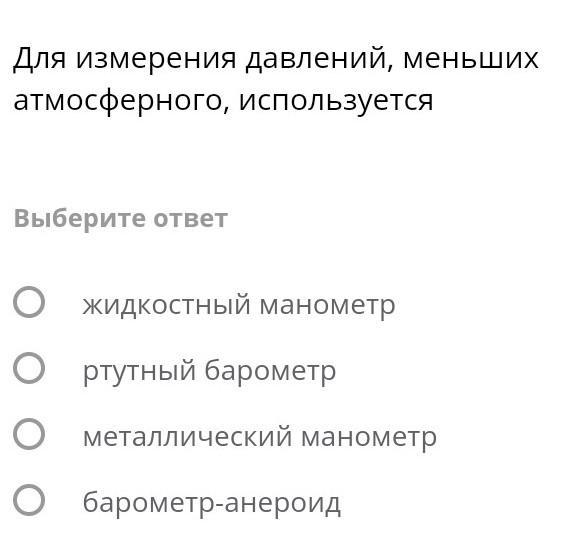
Task: Click the grey "Выберите ответ" heading
Action: coord(120,219)
